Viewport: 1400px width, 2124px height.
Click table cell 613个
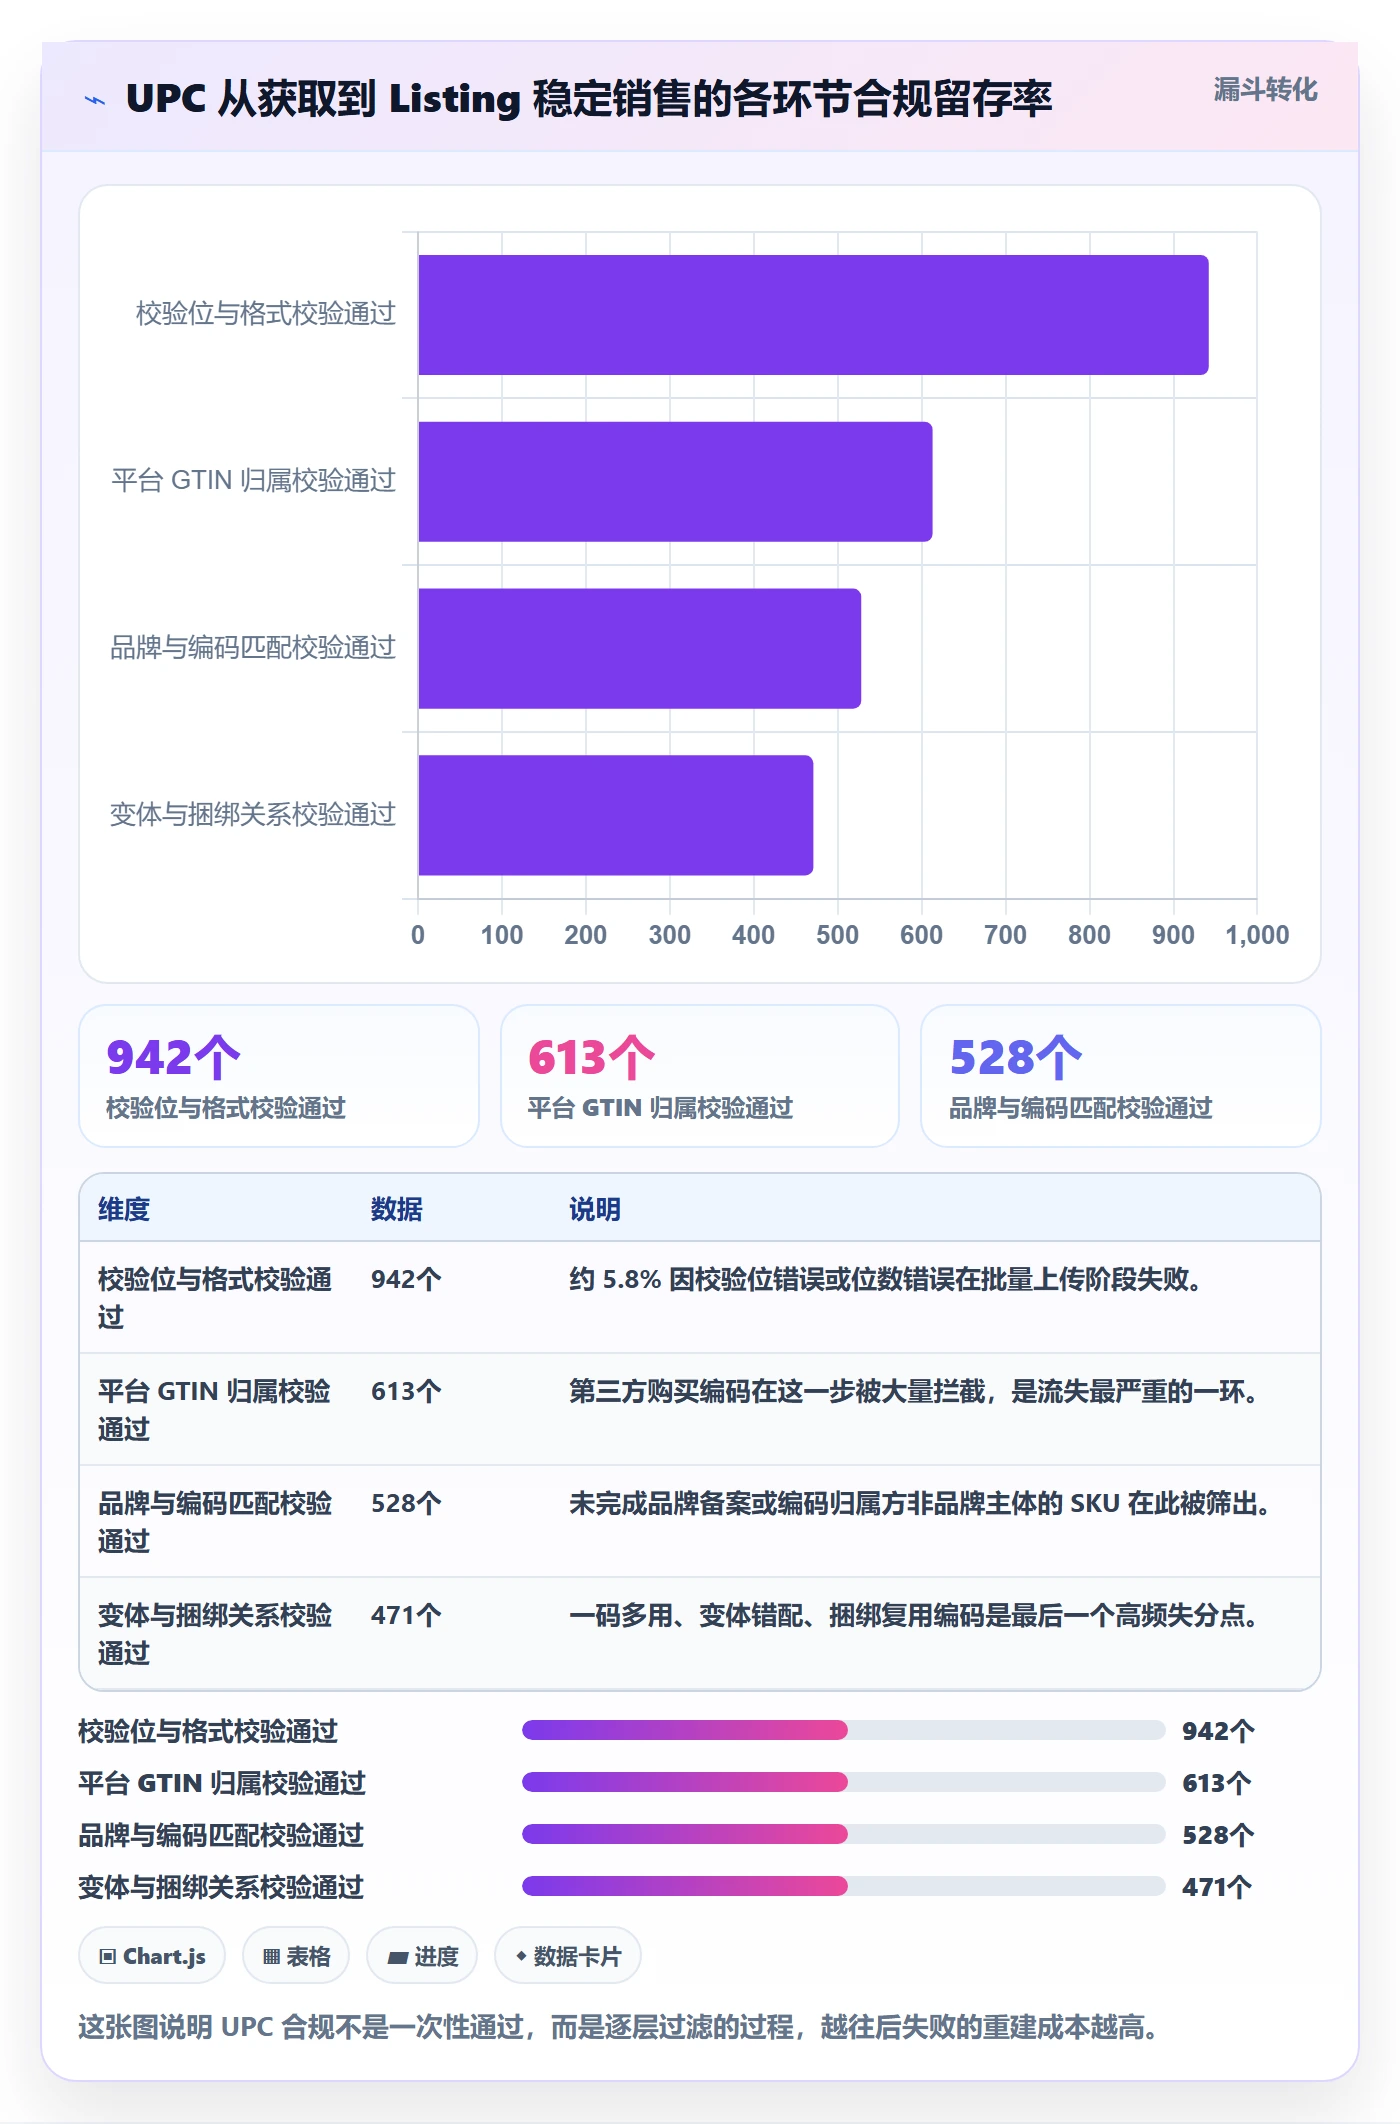coord(406,1391)
